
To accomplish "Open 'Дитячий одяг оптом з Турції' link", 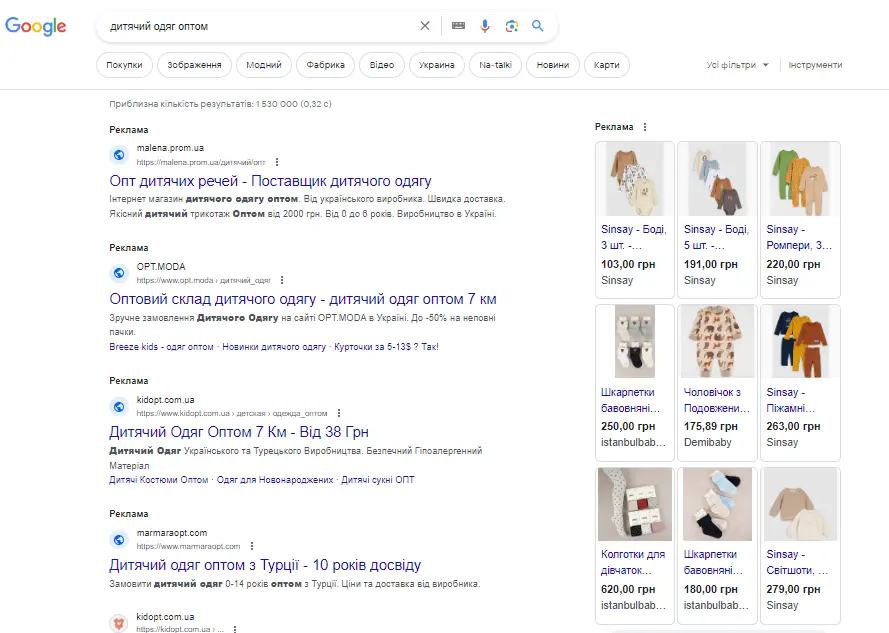I will [x=265, y=565].
